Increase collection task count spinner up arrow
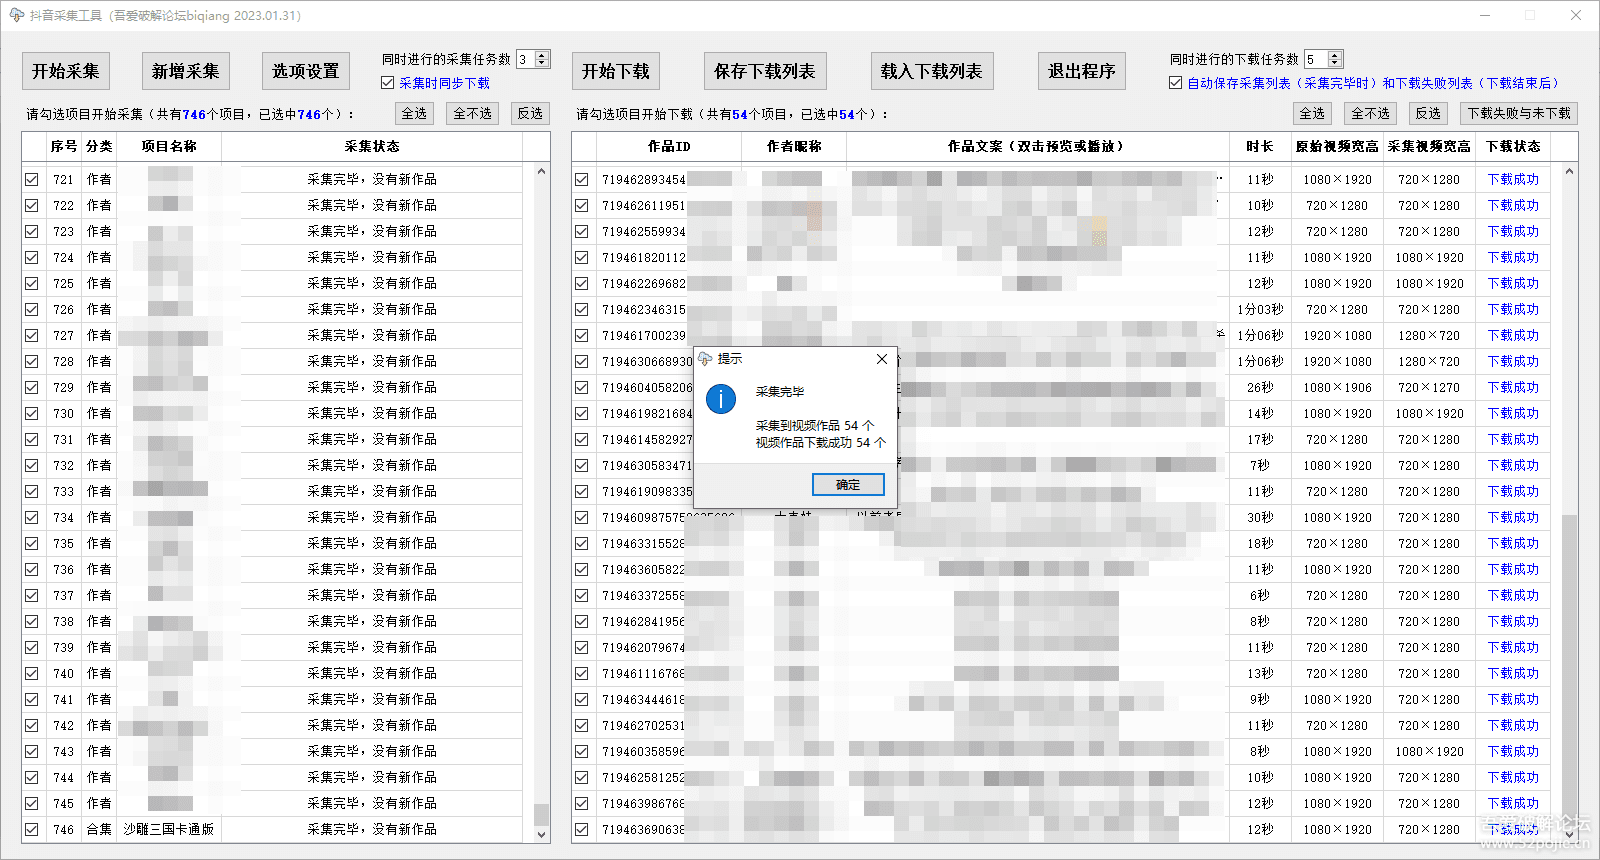Image resolution: width=1600 pixels, height=860 pixels. [542, 55]
